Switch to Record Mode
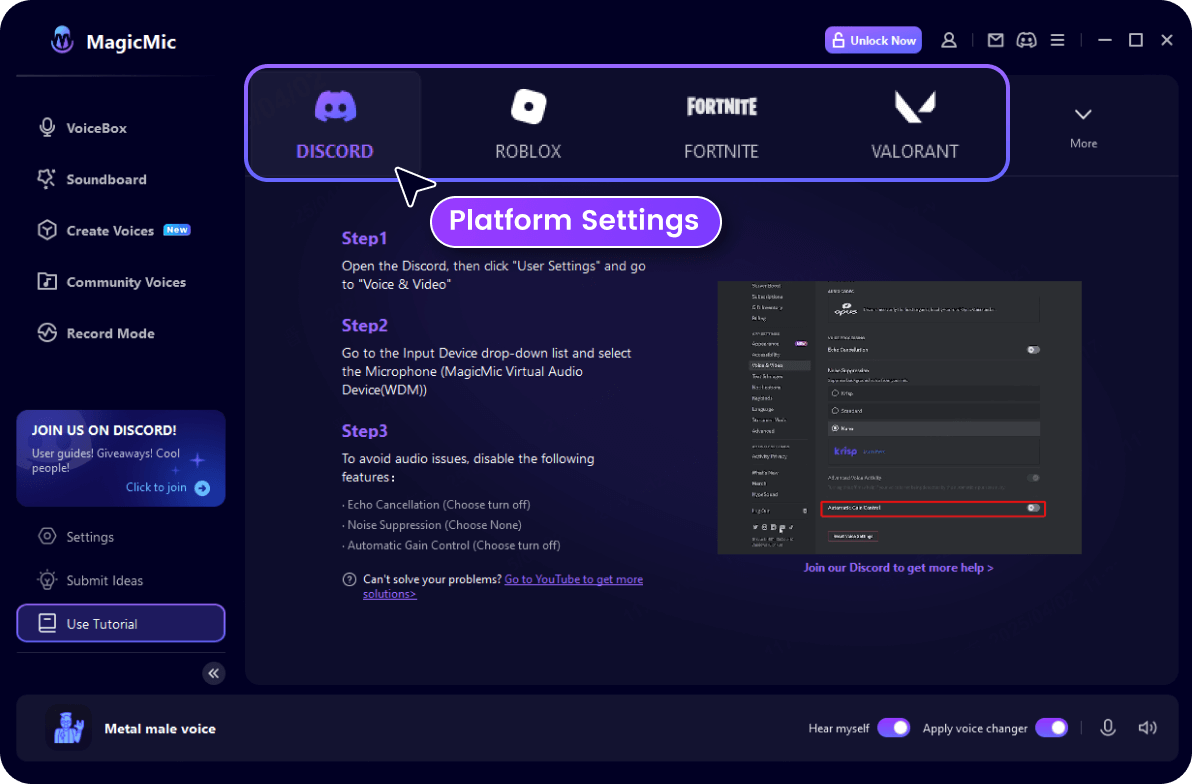The height and width of the screenshot is (784, 1192). coord(96,333)
